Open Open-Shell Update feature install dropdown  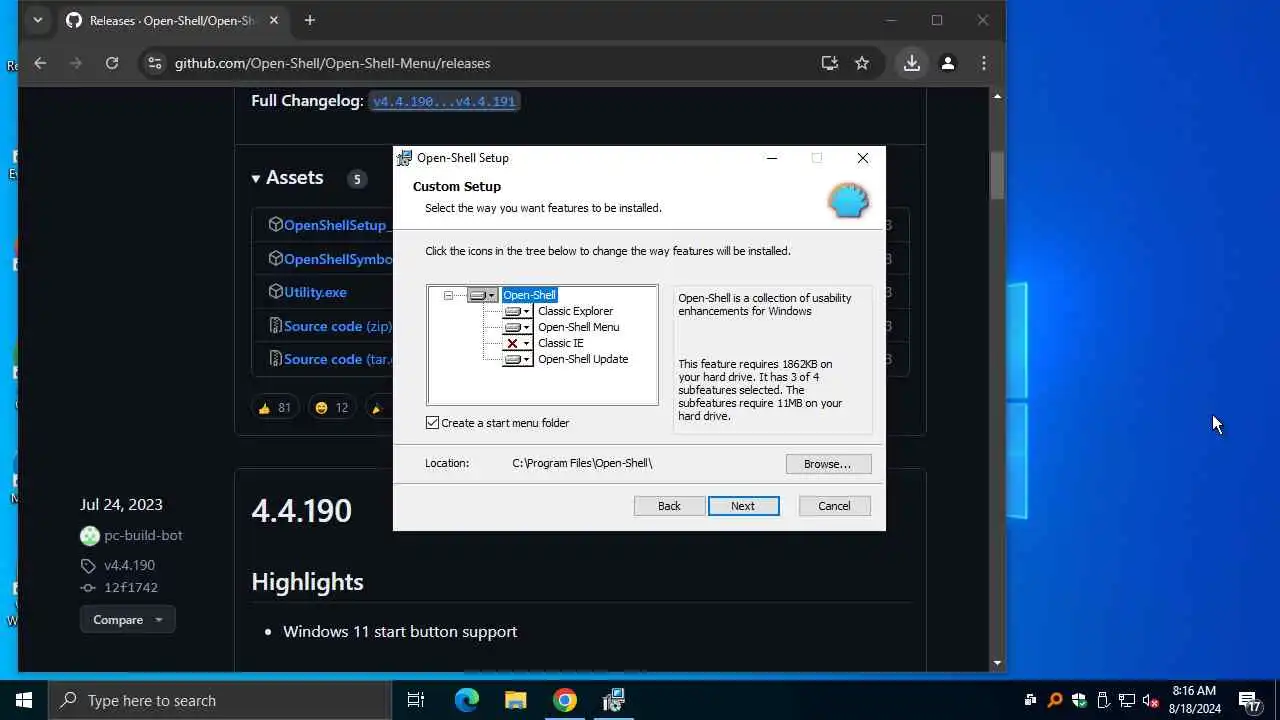(x=517, y=359)
